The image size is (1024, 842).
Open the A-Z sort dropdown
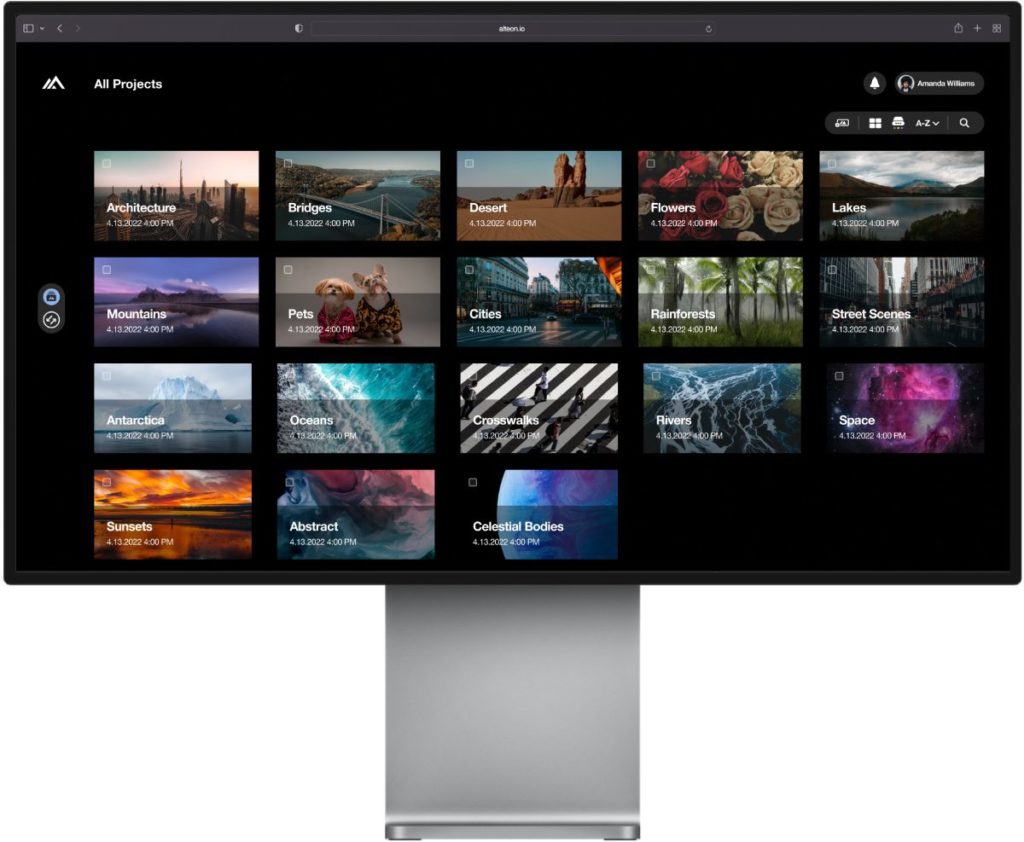927,123
